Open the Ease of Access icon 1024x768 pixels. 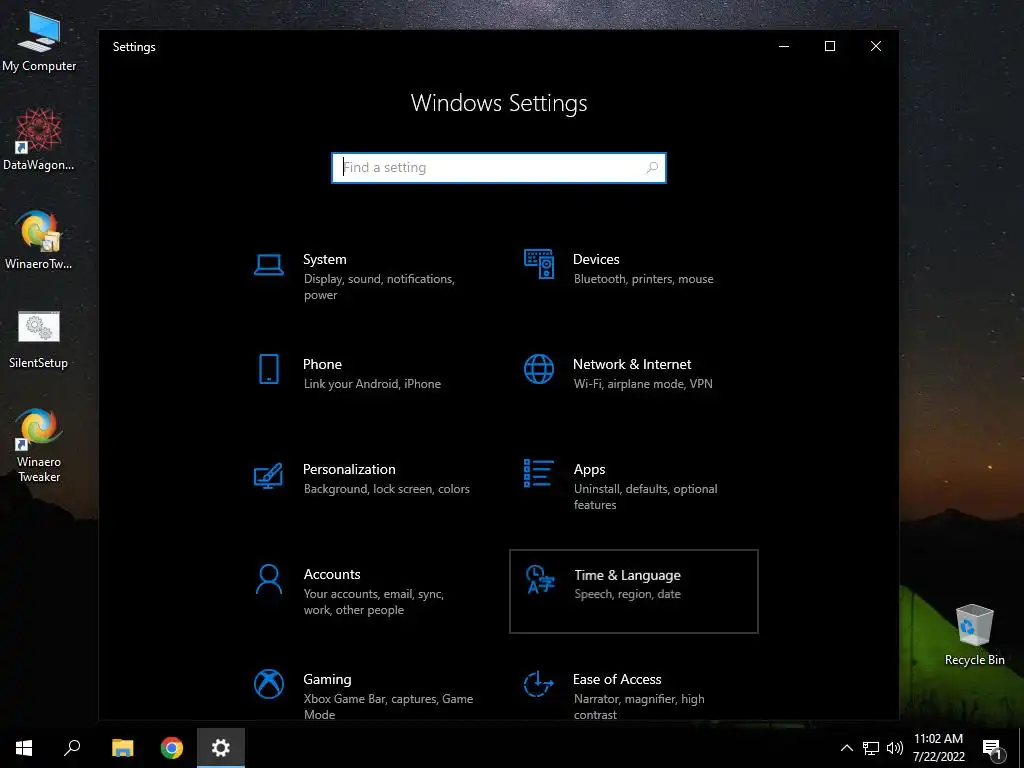[x=539, y=684]
